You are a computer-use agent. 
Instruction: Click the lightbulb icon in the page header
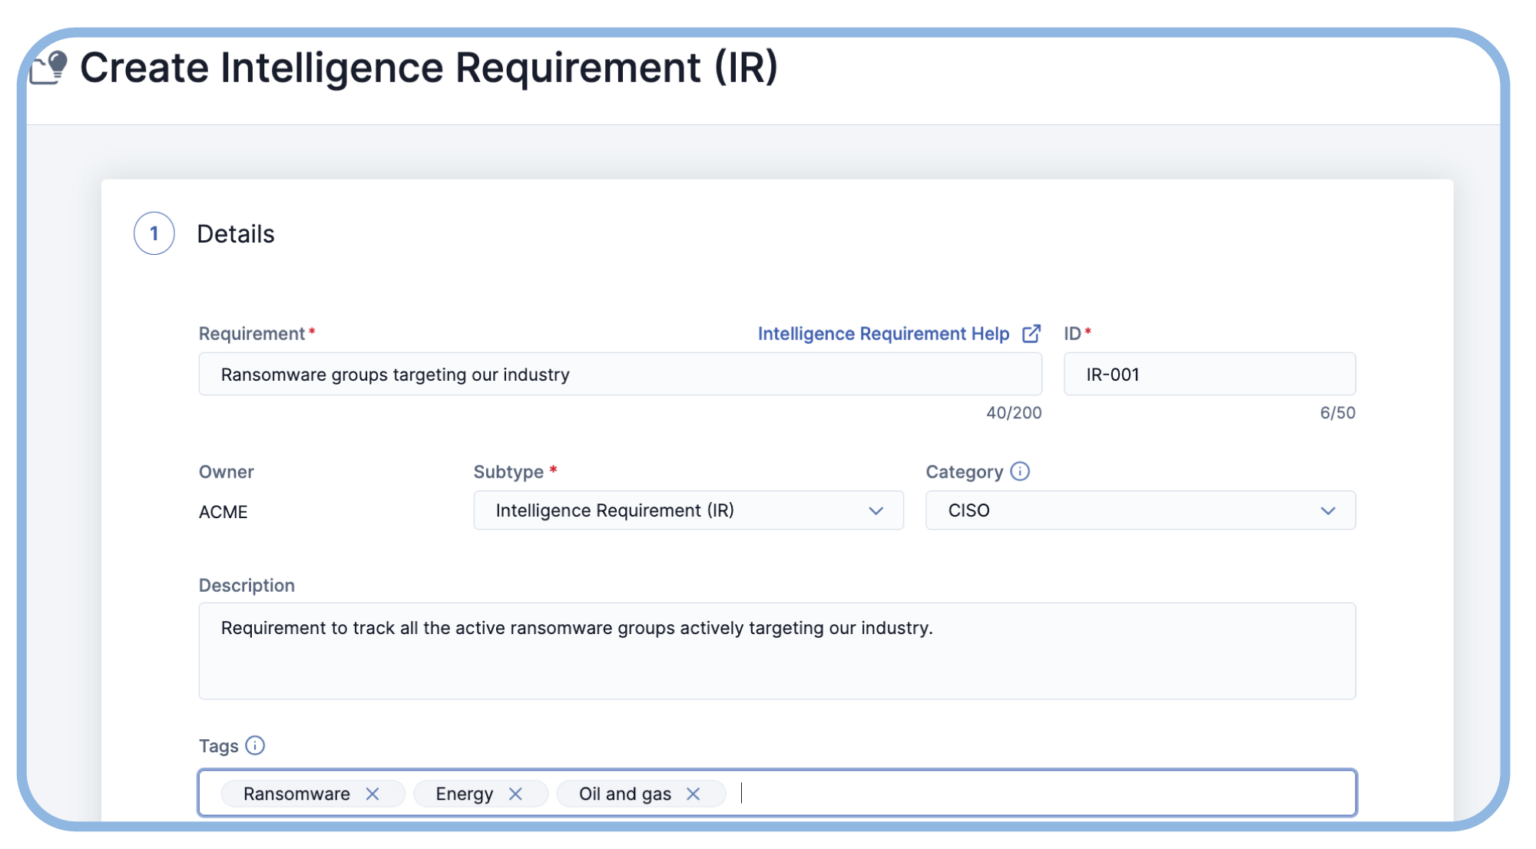coord(48,67)
